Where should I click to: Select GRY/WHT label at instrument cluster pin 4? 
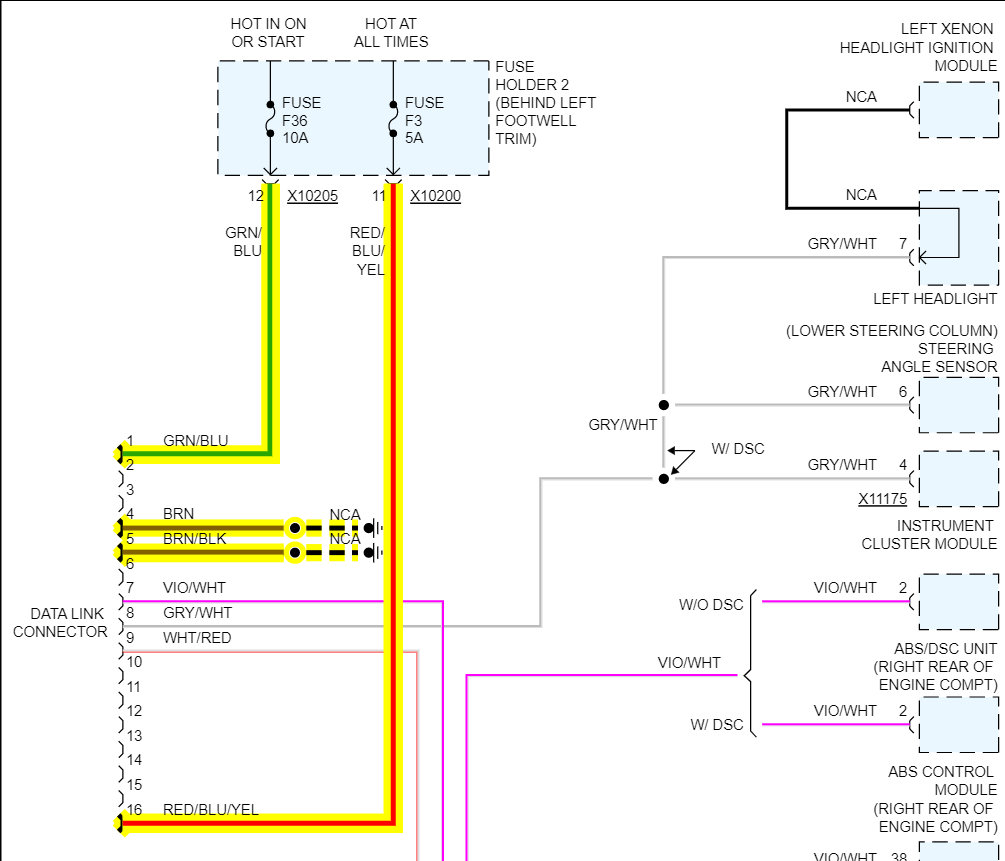(x=842, y=464)
